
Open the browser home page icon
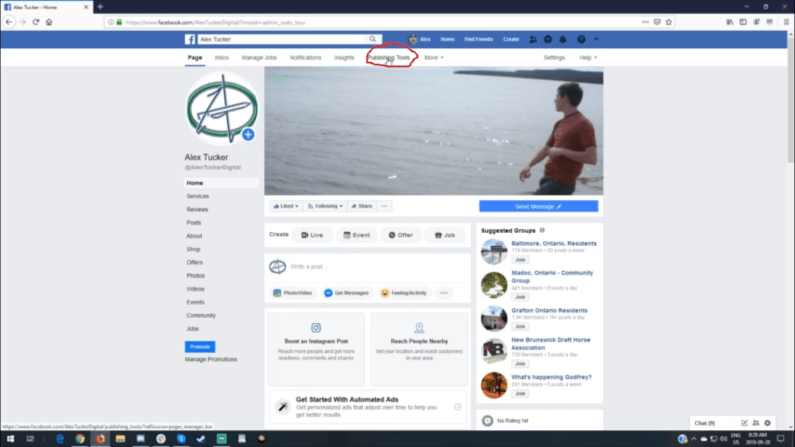(49, 22)
